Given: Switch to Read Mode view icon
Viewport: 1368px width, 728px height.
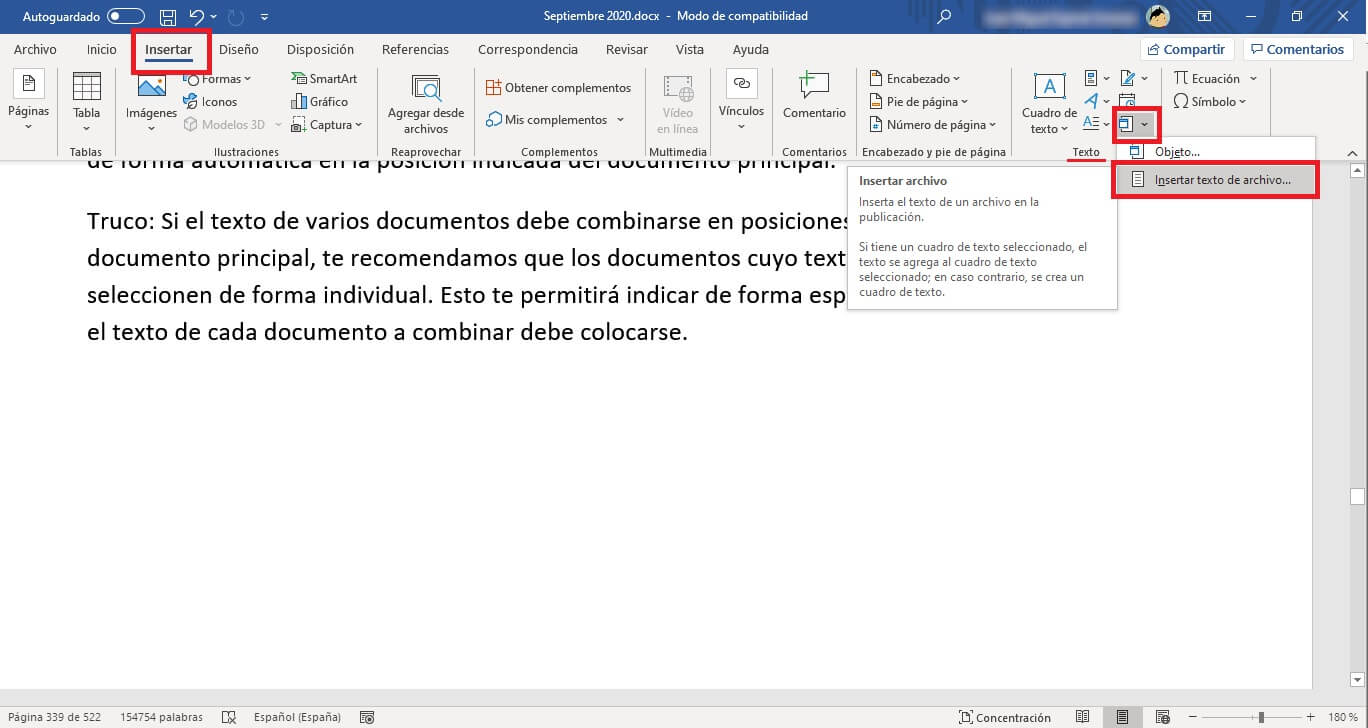Looking at the screenshot, I should tap(1082, 717).
